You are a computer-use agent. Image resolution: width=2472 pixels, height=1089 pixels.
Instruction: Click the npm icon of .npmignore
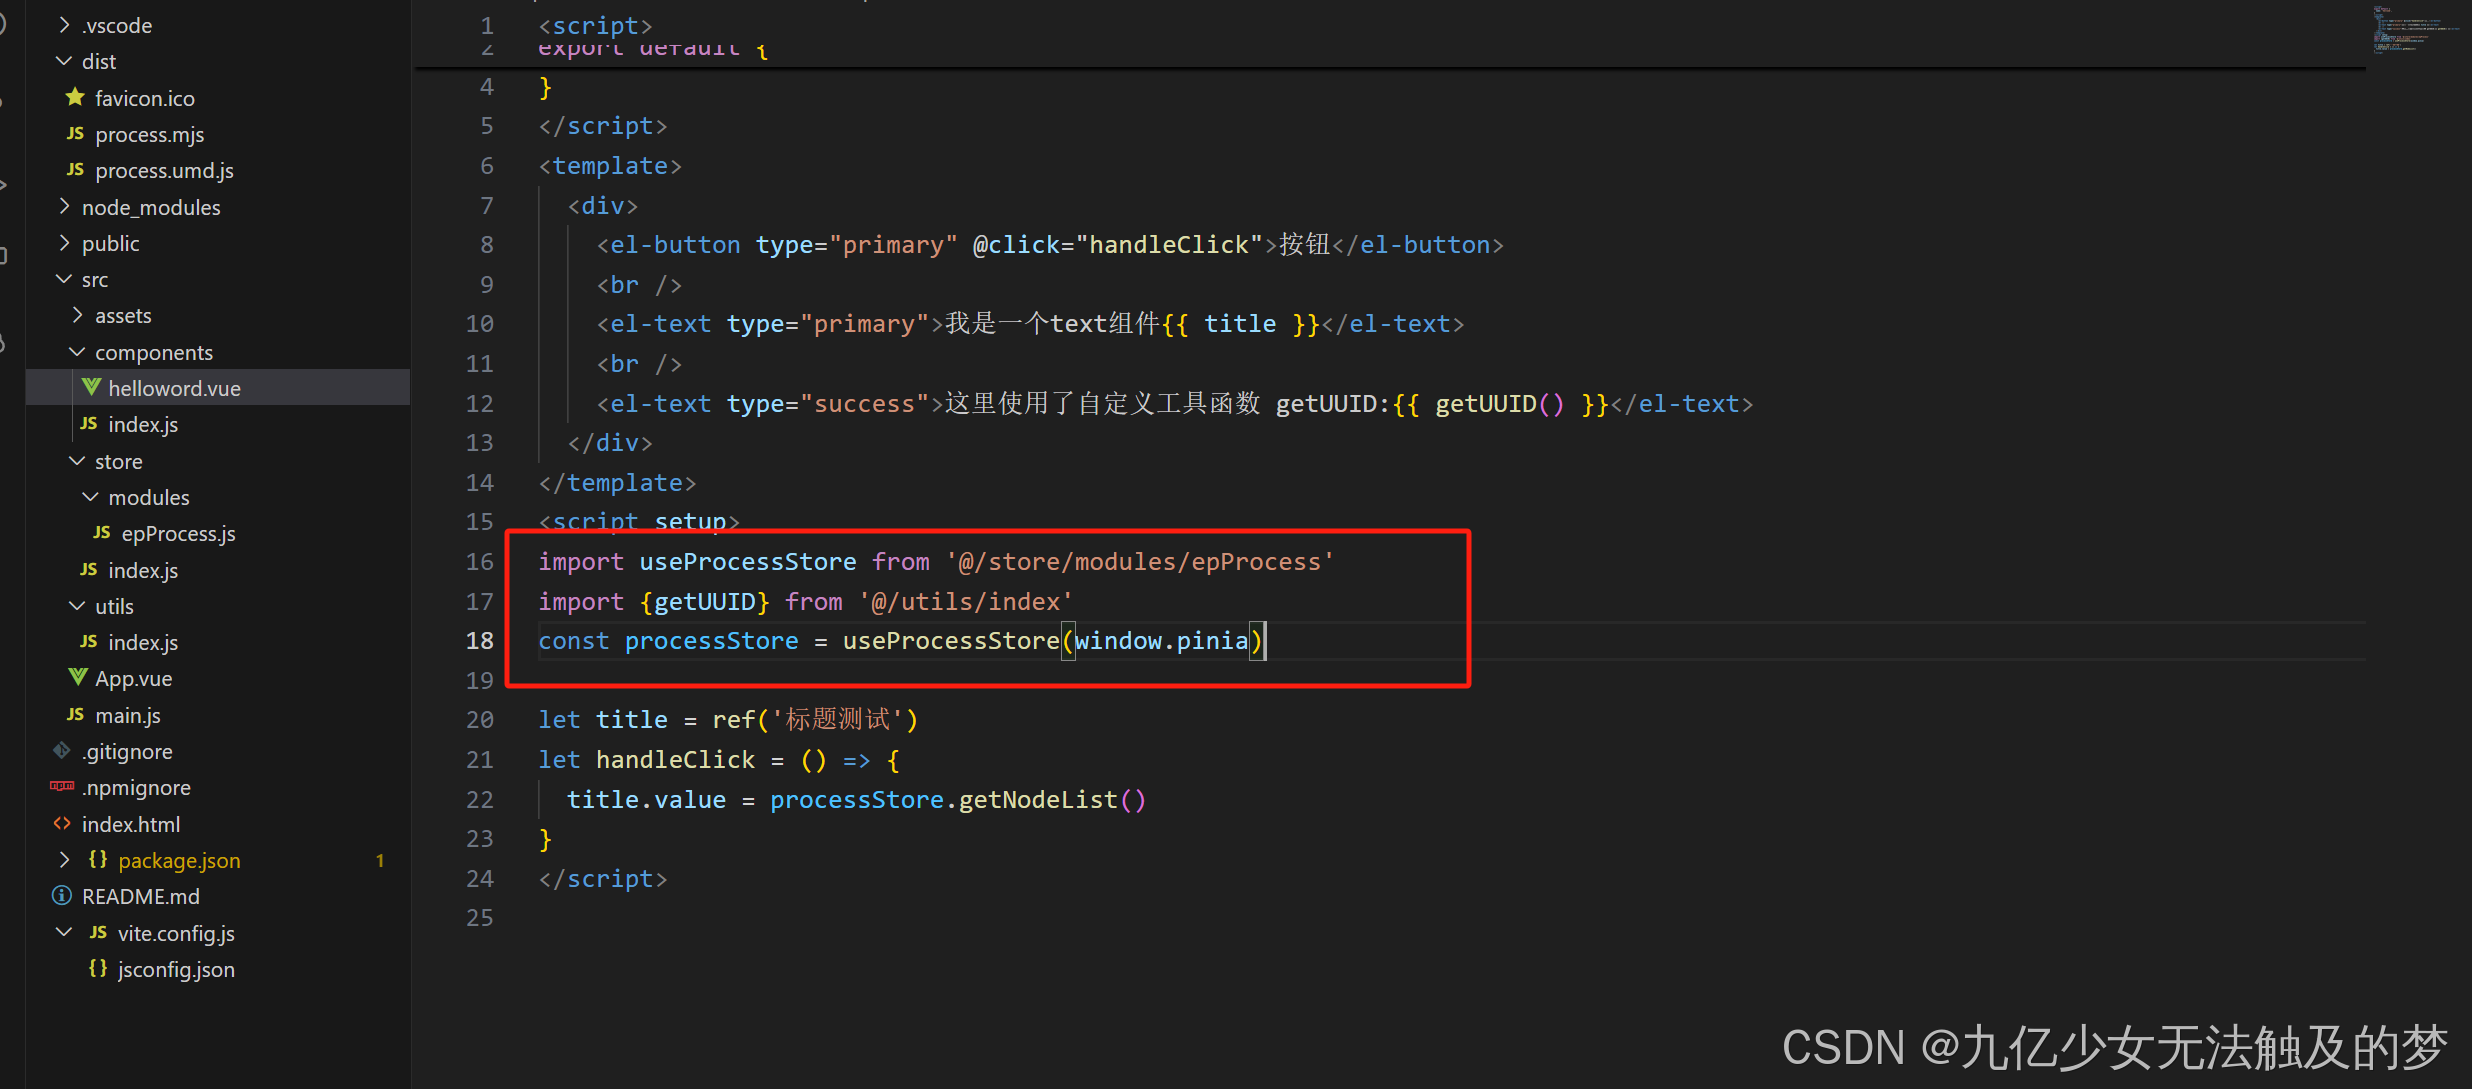[x=62, y=787]
